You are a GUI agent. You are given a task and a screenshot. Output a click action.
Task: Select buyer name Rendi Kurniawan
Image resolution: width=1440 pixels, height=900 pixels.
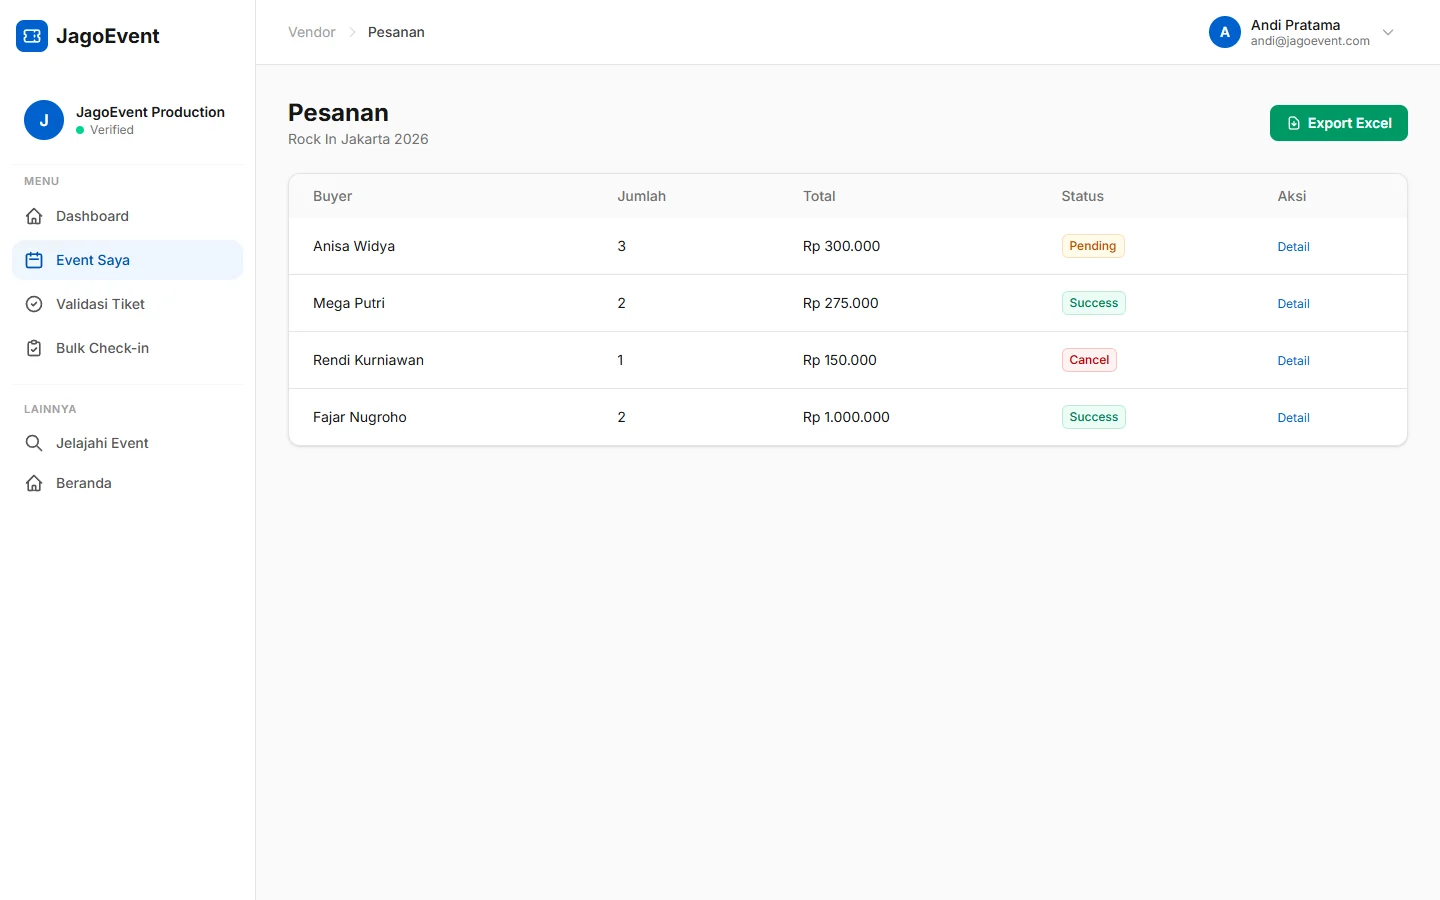tap(368, 360)
